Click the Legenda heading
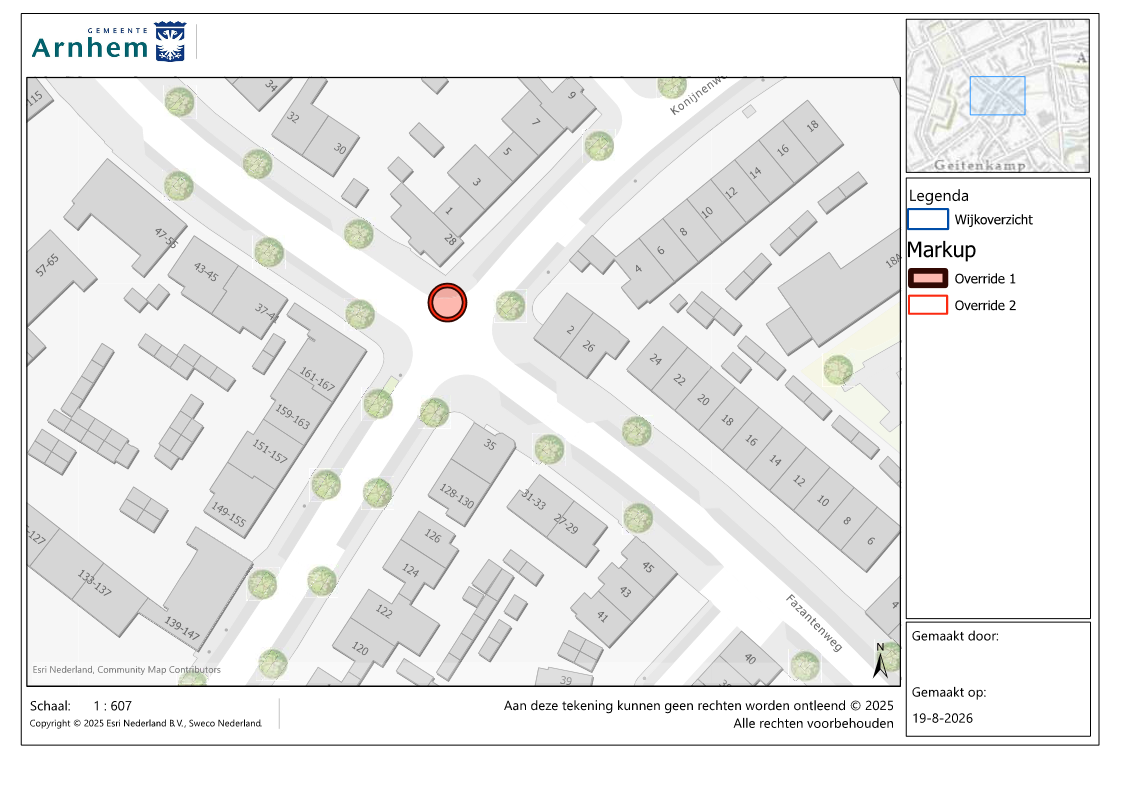The height and width of the screenshot is (794, 1123). coord(938,195)
